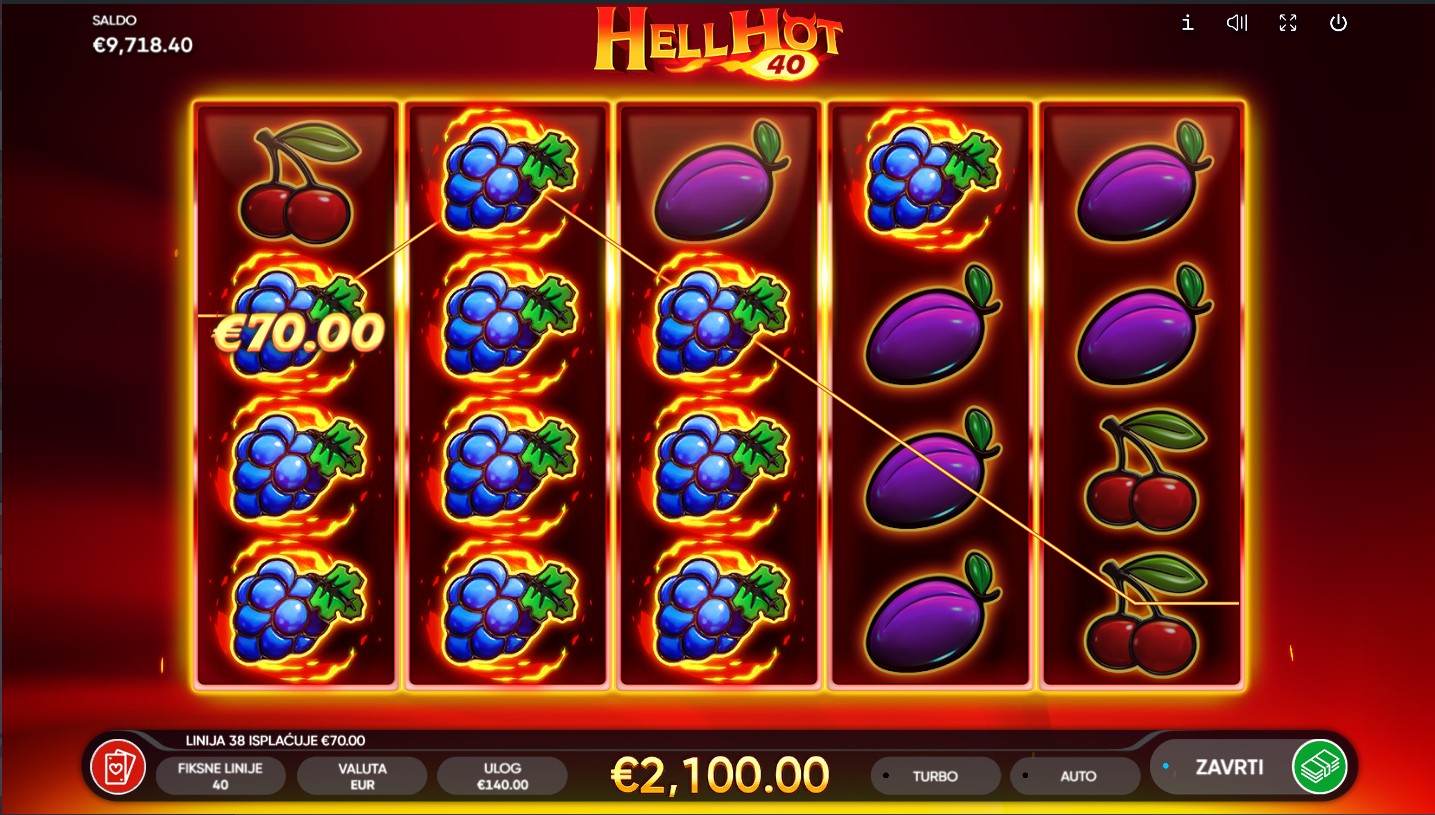Click the €2,100.00 win amount
Image resolution: width=1435 pixels, height=815 pixels.
click(x=720, y=775)
